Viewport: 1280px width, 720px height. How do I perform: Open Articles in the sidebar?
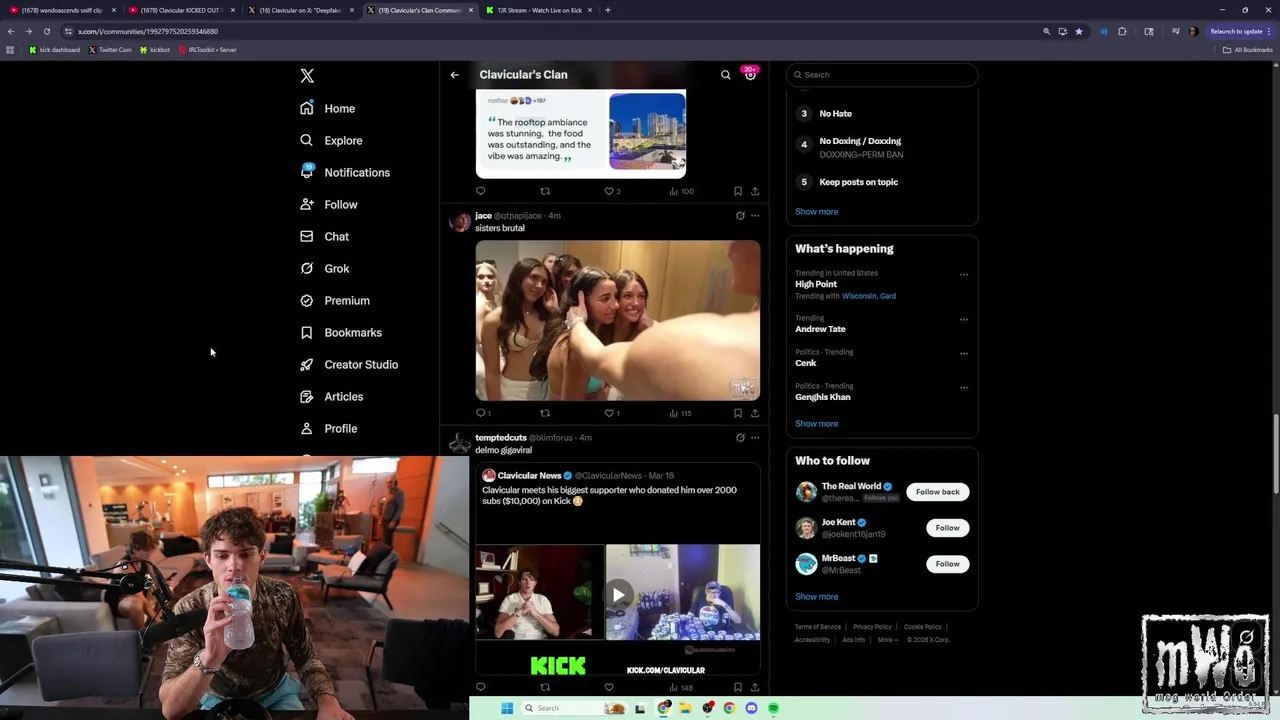pos(332,396)
